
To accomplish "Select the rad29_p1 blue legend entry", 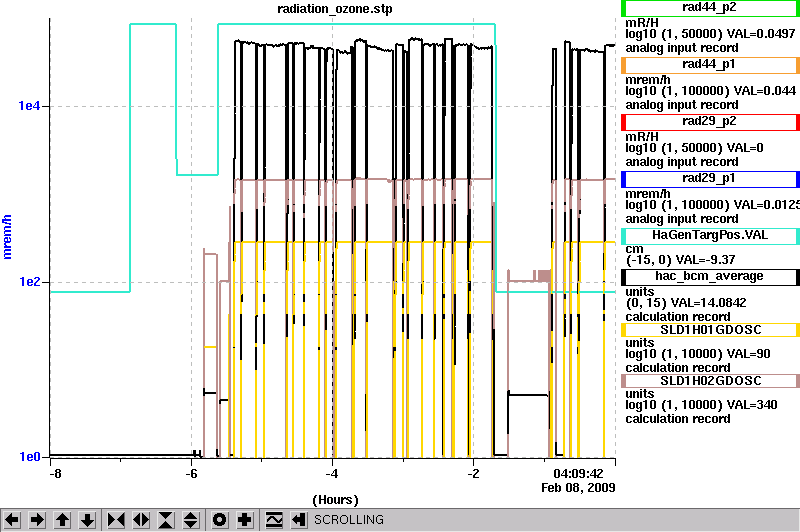I will [x=710, y=179].
